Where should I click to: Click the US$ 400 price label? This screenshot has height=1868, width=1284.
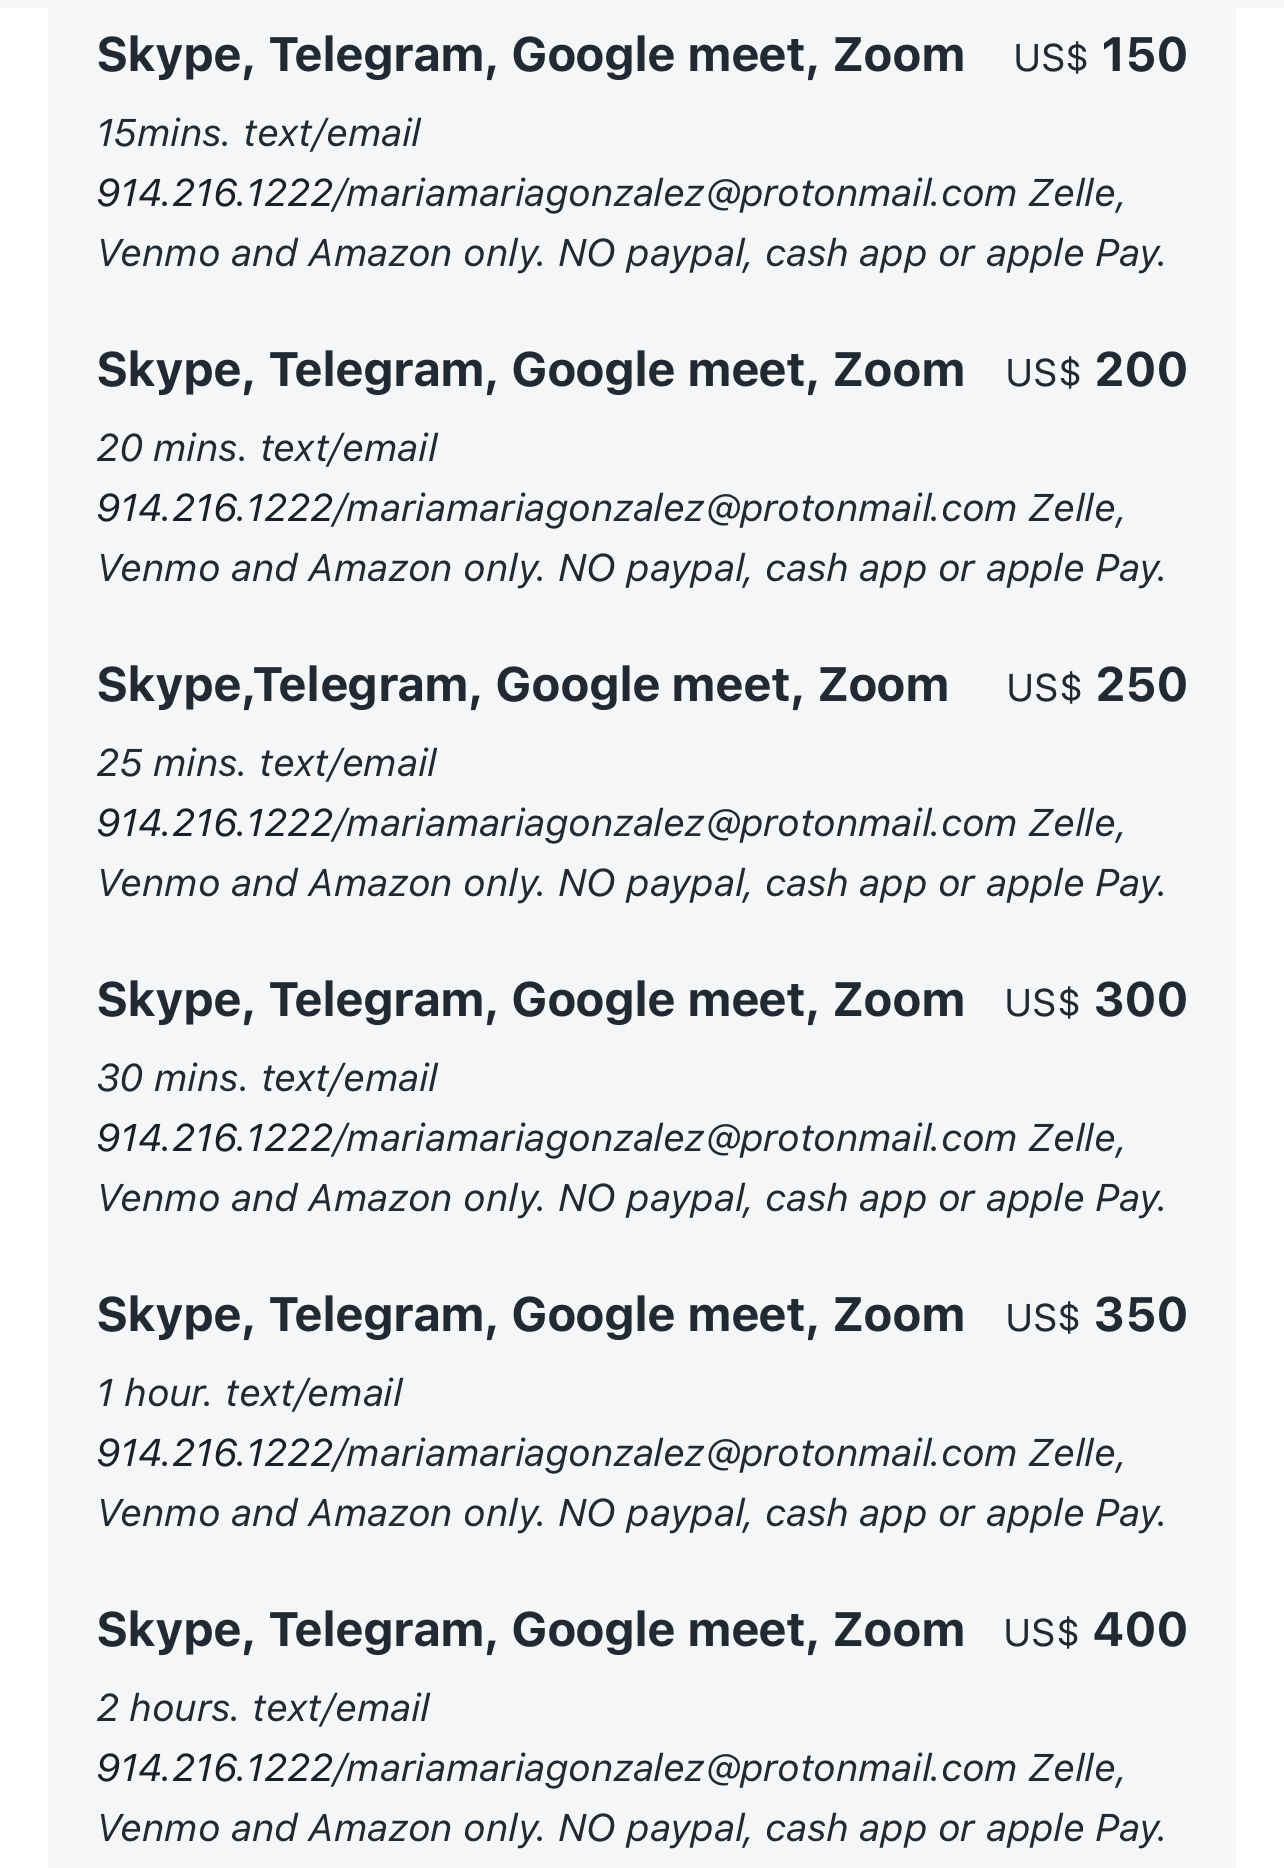pos(1096,1631)
